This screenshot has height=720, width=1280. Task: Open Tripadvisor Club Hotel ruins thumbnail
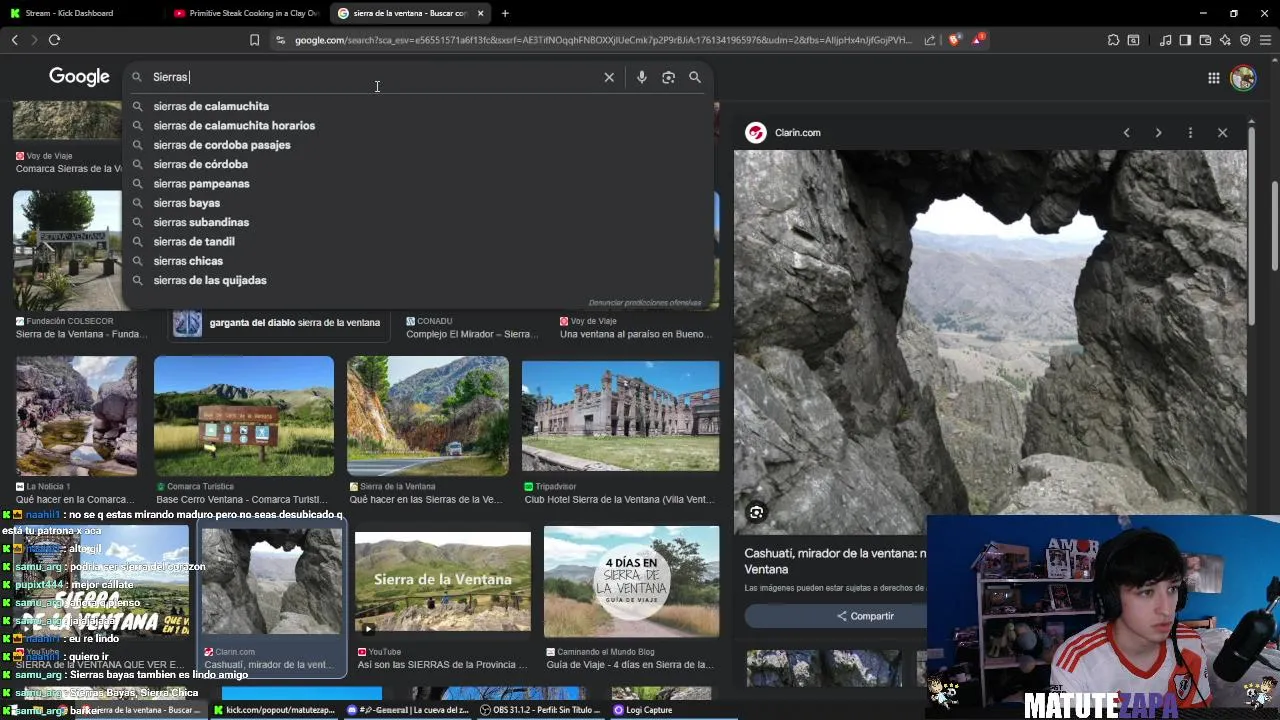(x=620, y=415)
